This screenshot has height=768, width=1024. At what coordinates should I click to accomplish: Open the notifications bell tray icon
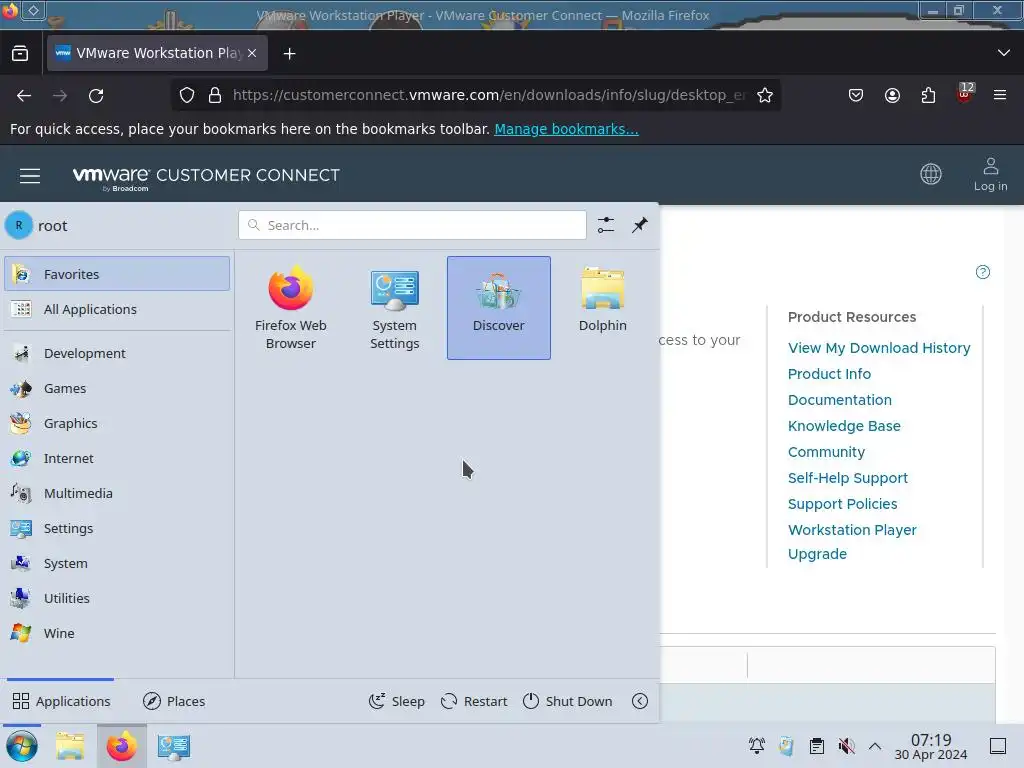[757, 746]
